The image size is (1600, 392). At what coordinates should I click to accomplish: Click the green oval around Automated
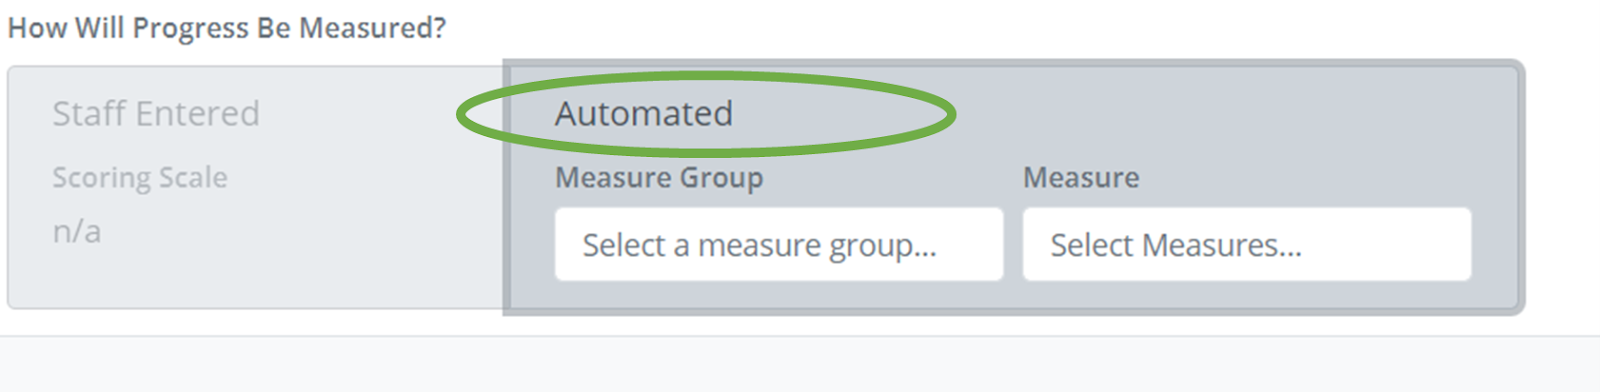pos(706,114)
